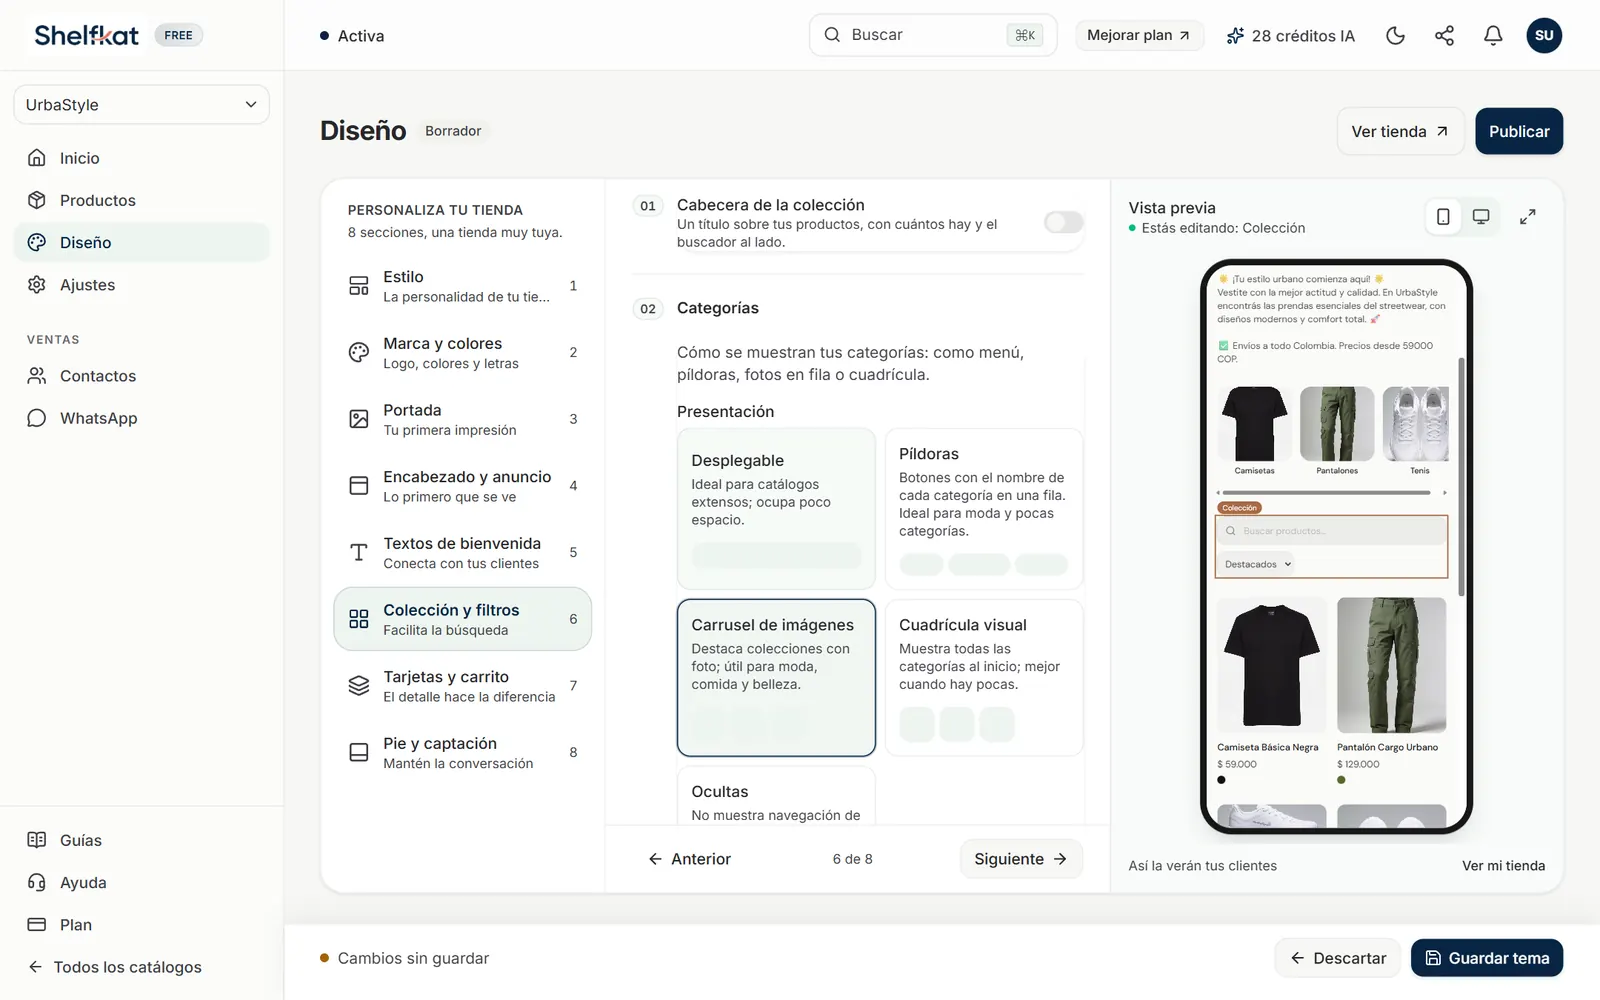Click Mejorar plan button
Viewport: 1600px width, 1000px height.
[x=1139, y=35]
